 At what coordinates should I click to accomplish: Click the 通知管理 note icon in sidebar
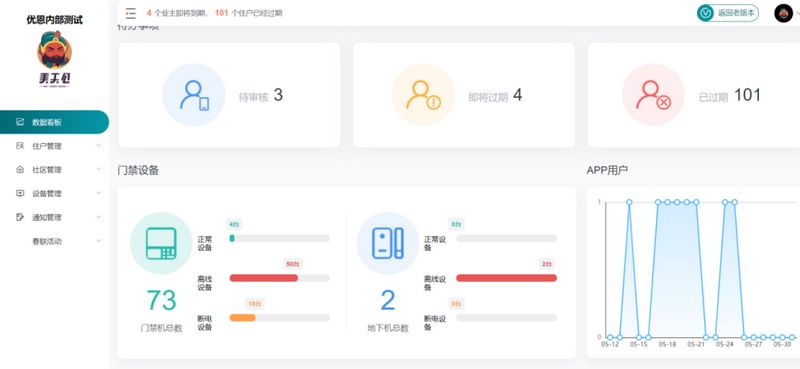tap(20, 217)
